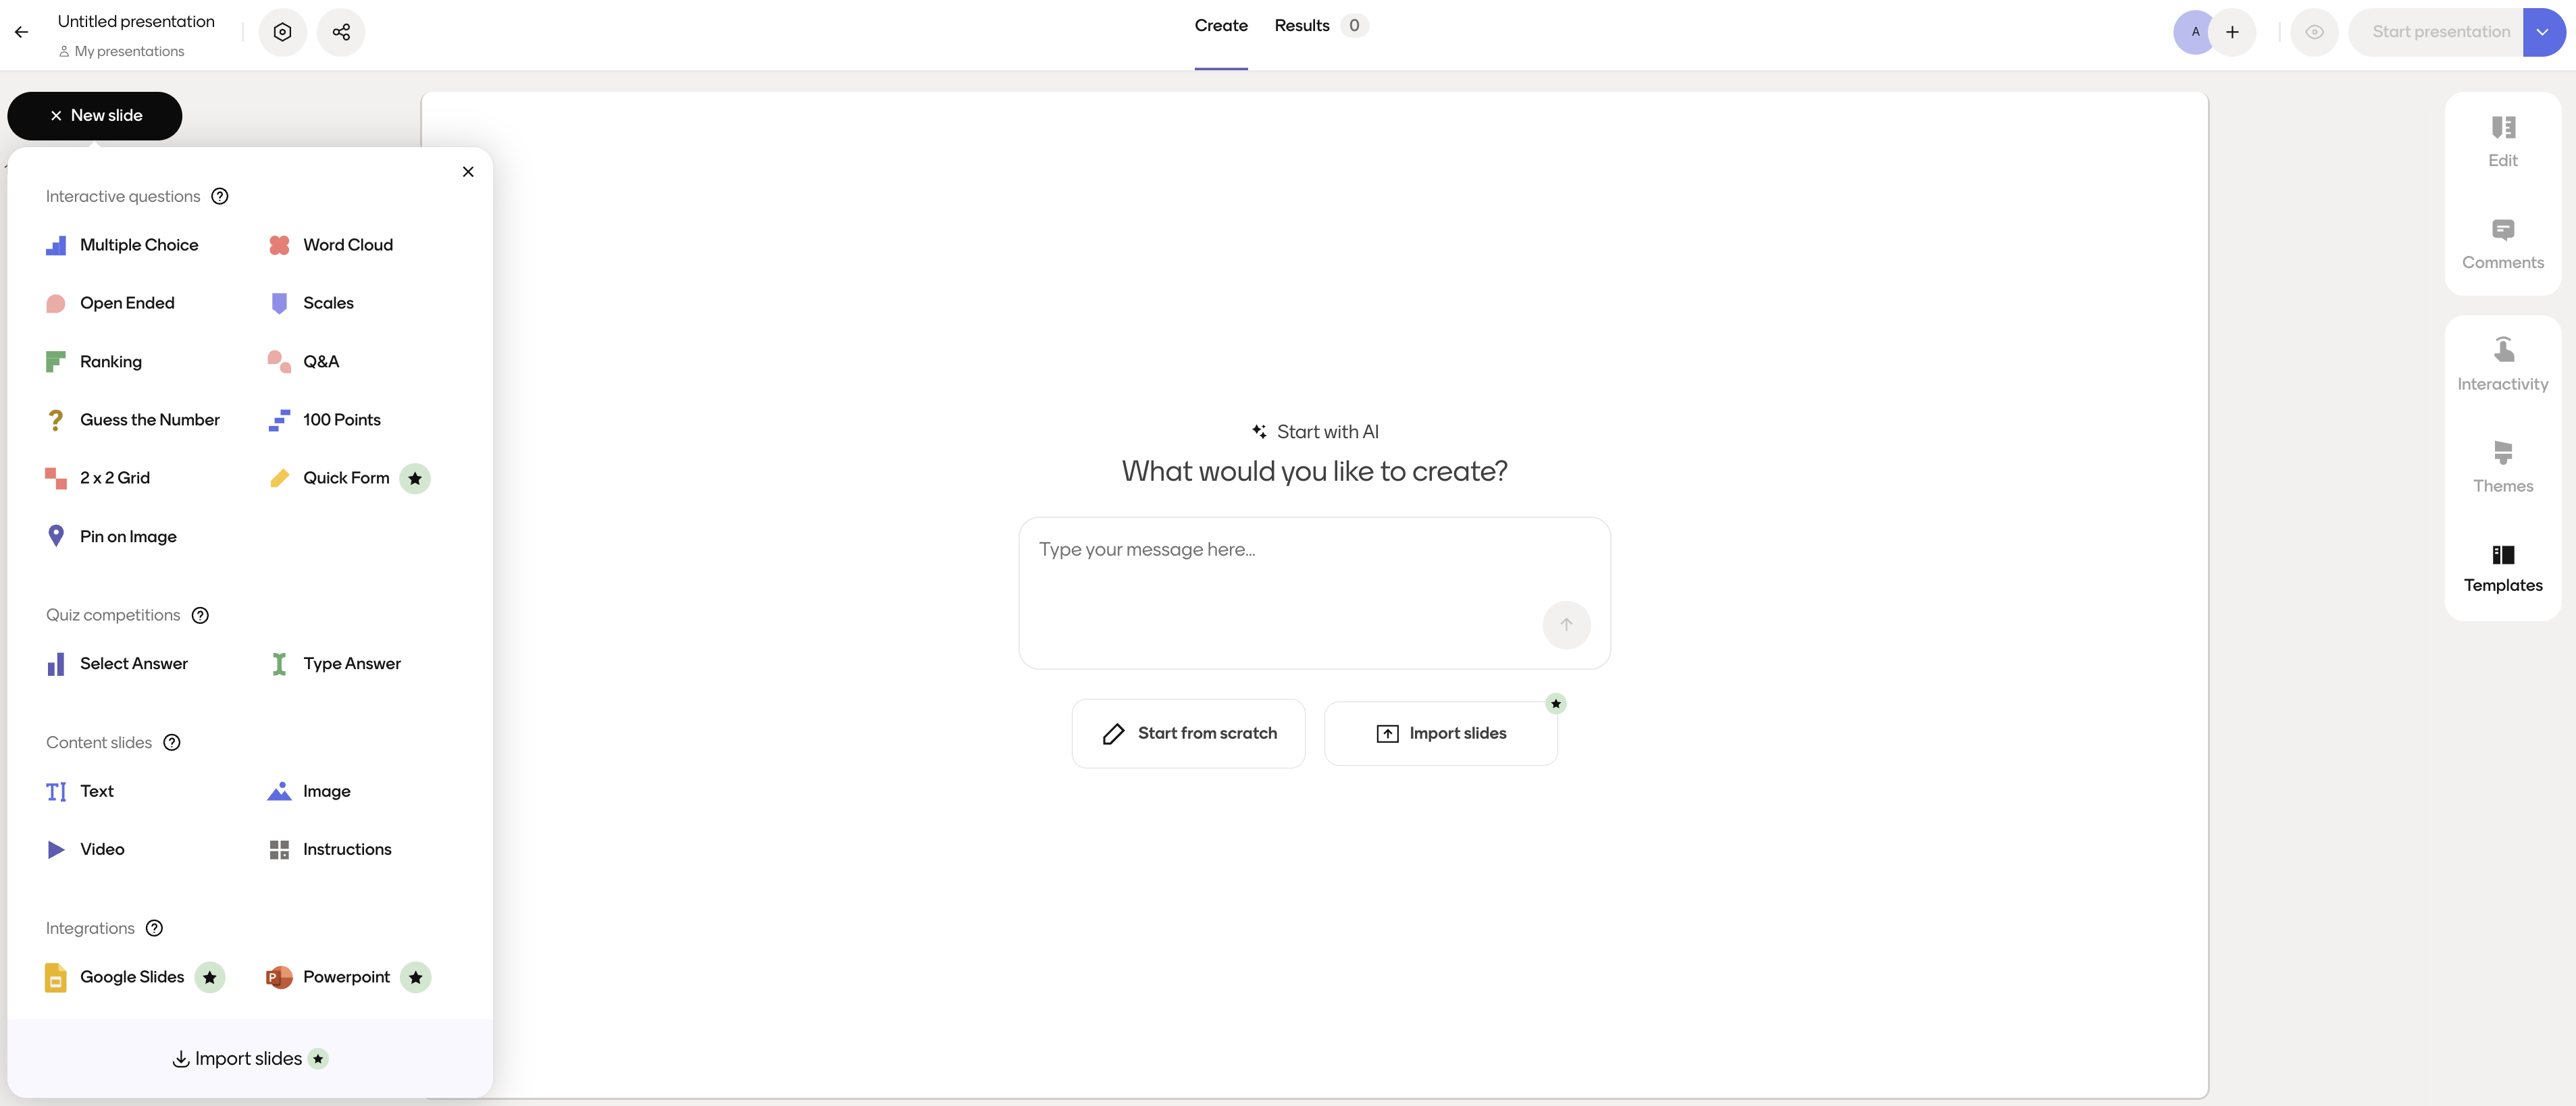Click user avatar A
The image size is (2576, 1106).
pyautogui.click(x=2196, y=32)
